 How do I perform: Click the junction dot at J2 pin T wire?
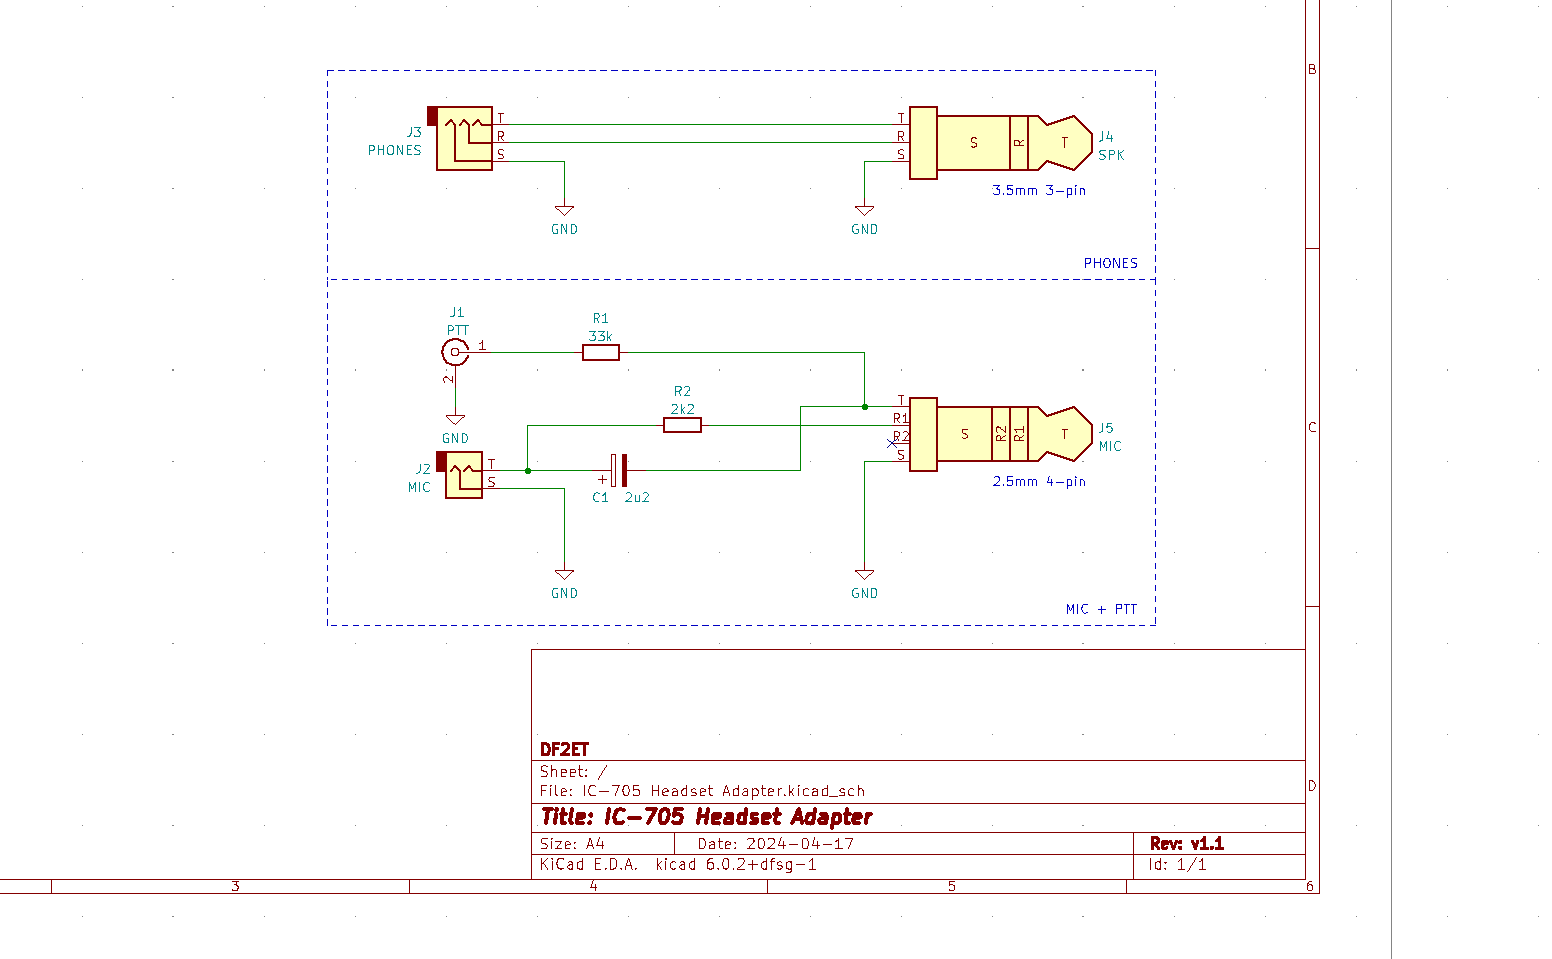[527, 470]
